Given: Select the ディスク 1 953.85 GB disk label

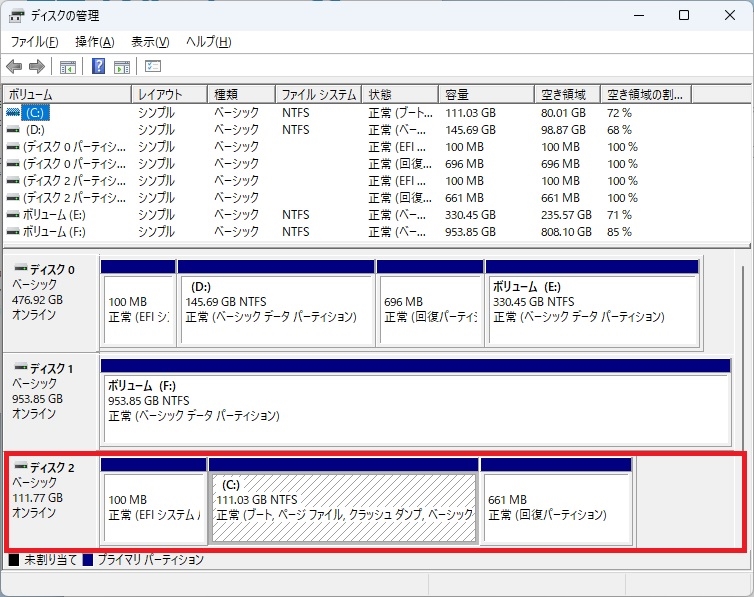Looking at the screenshot, I should 51,402.
